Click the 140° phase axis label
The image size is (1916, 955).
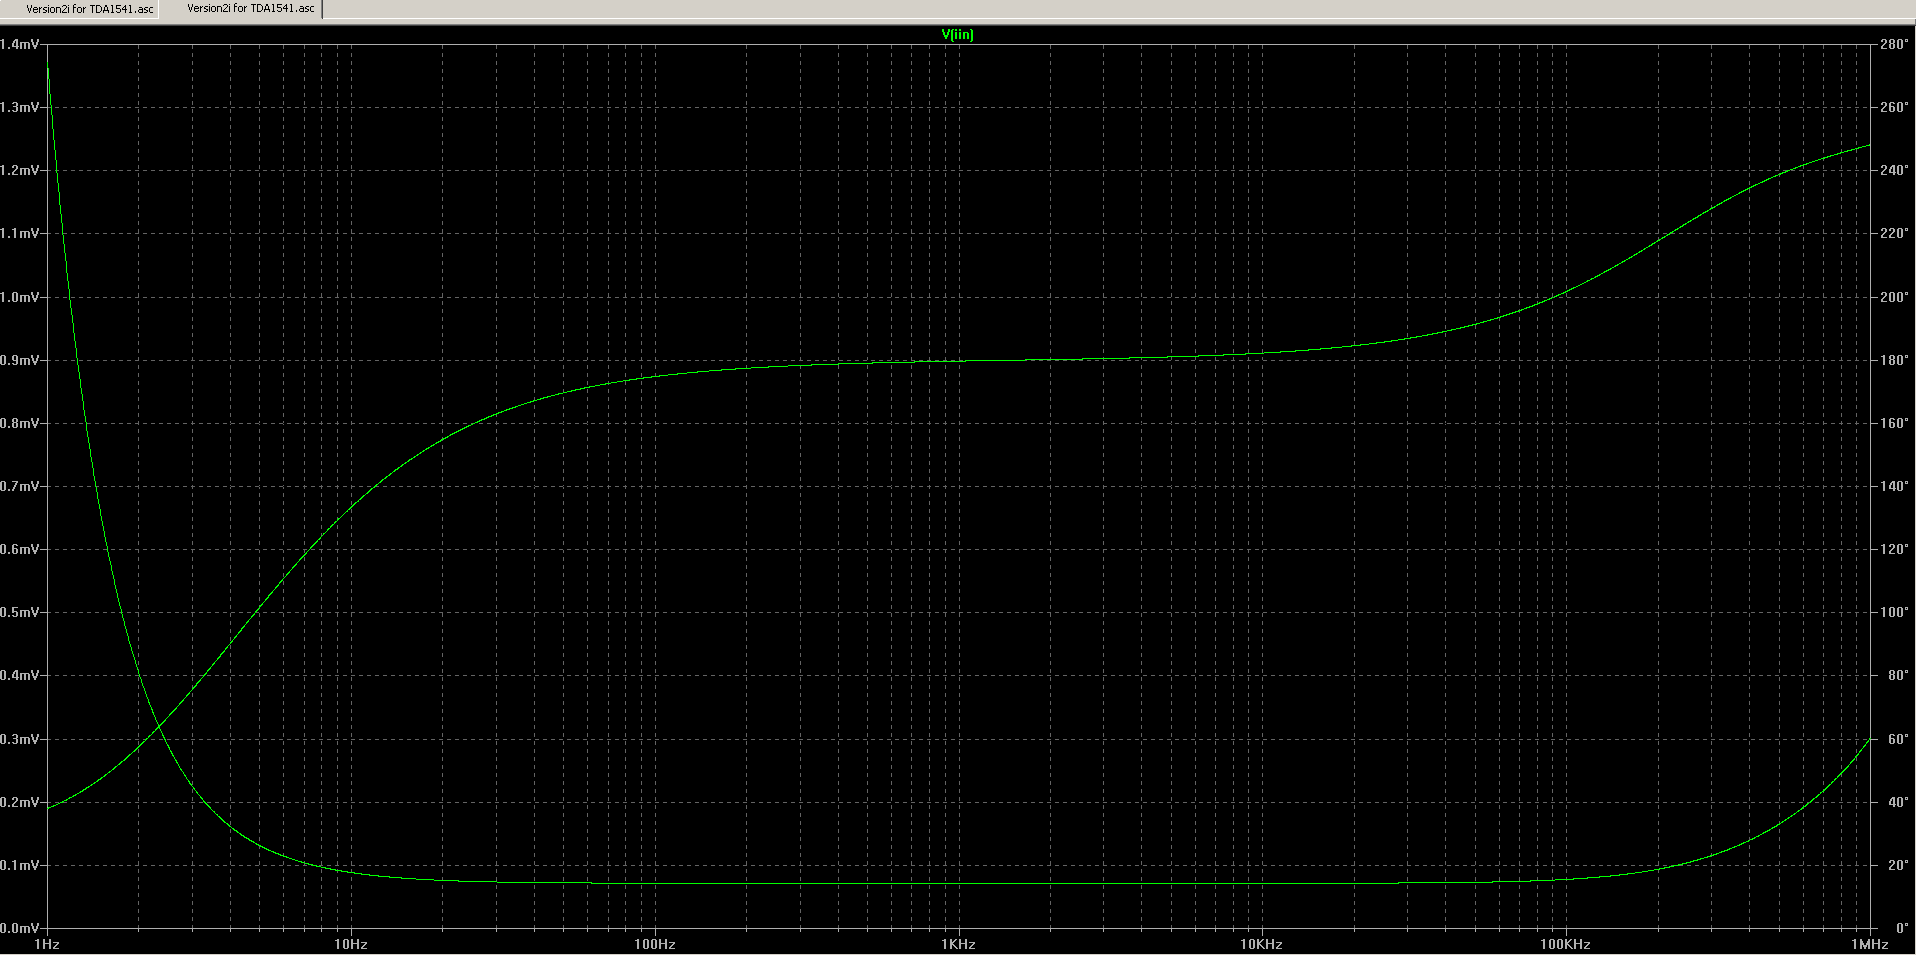tap(1893, 486)
